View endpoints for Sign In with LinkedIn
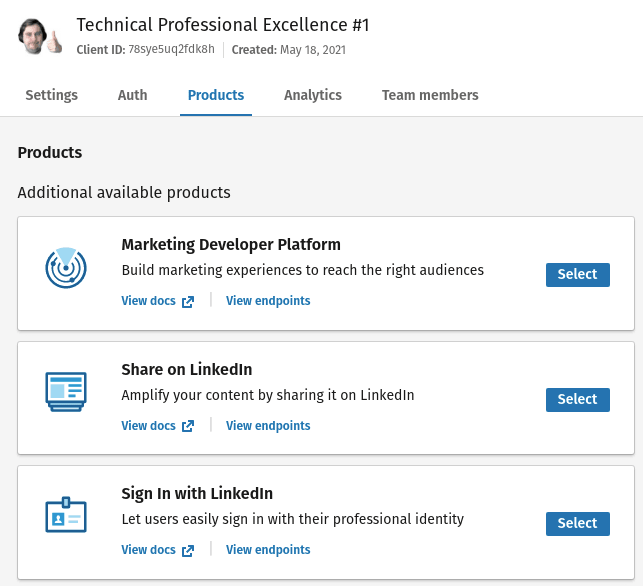643x586 pixels. pos(268,549)
